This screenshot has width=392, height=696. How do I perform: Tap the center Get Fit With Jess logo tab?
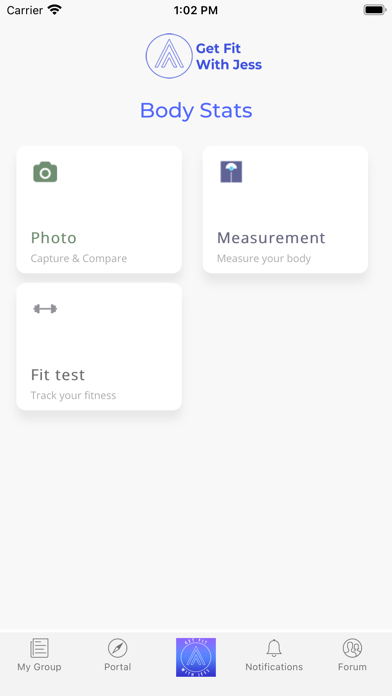pyautogui.click(x=196, y=657)
